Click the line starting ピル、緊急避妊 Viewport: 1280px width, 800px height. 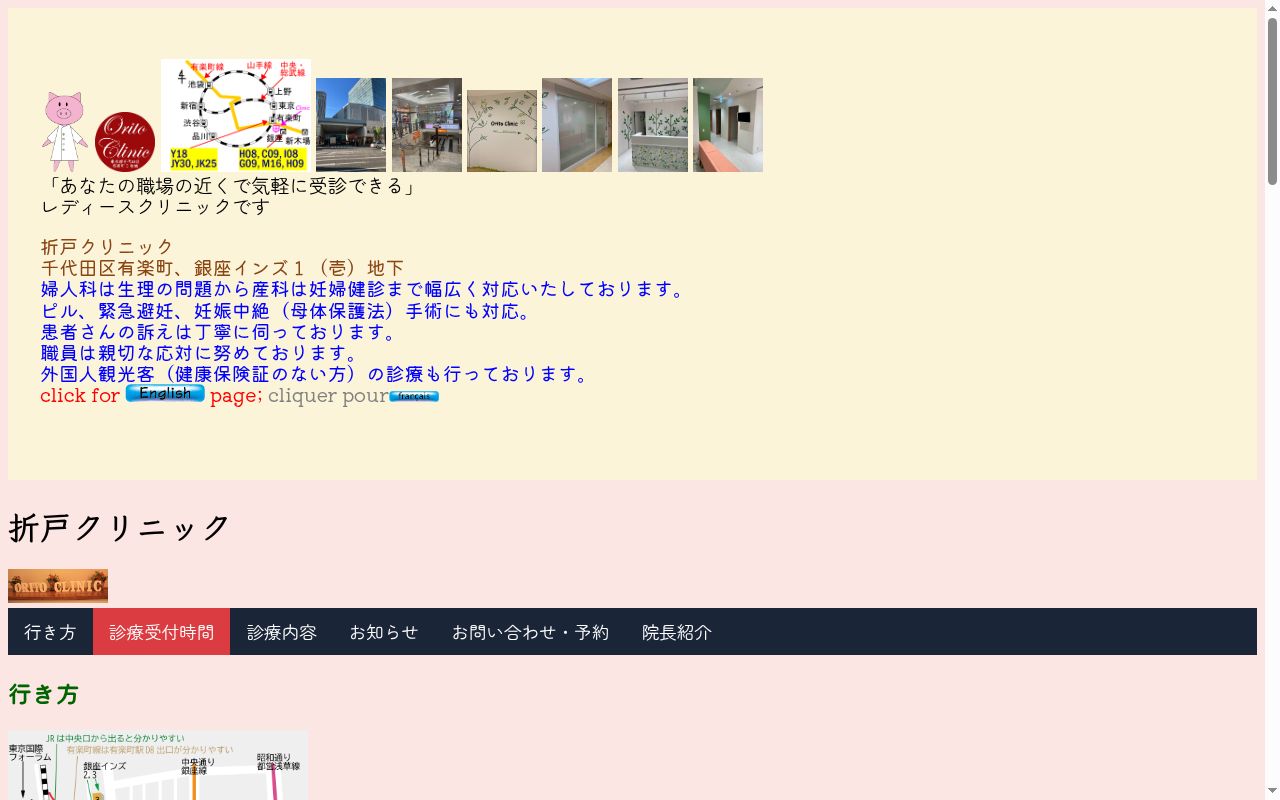click(289, 311)
